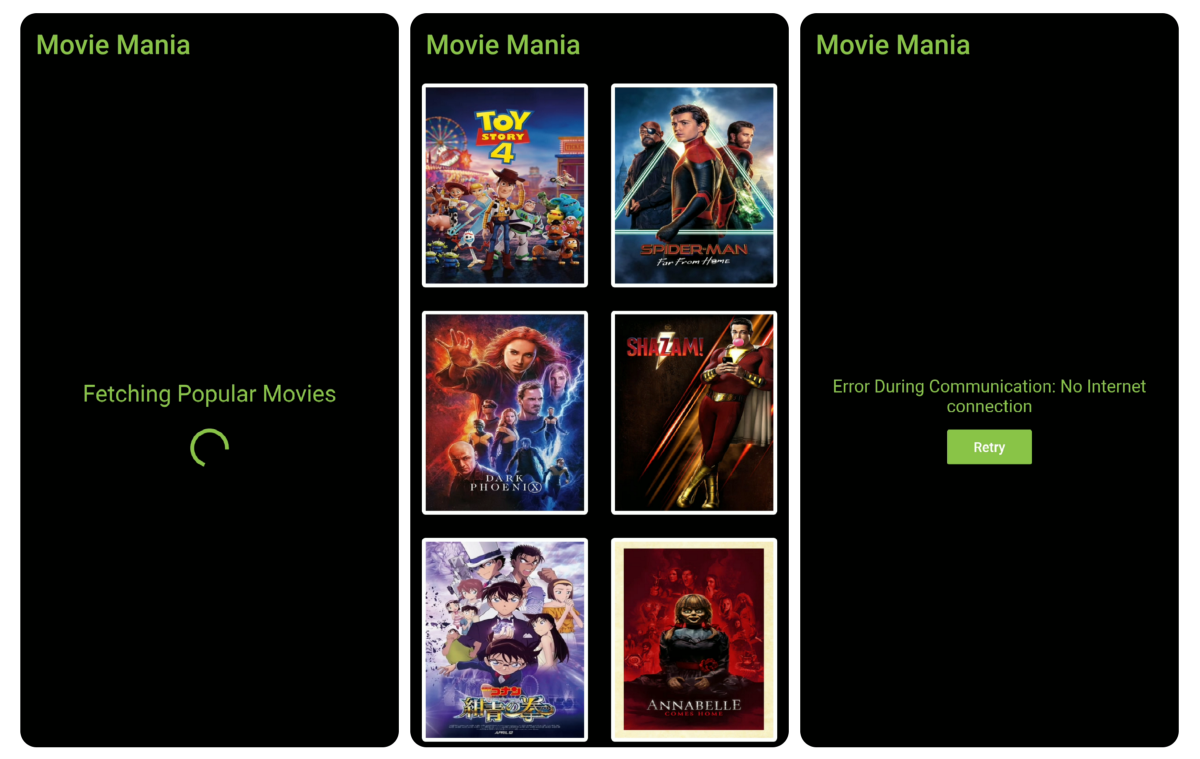Click the Annabelle title text on poster
Screen dimensions: 1200x759
[694, 708]
